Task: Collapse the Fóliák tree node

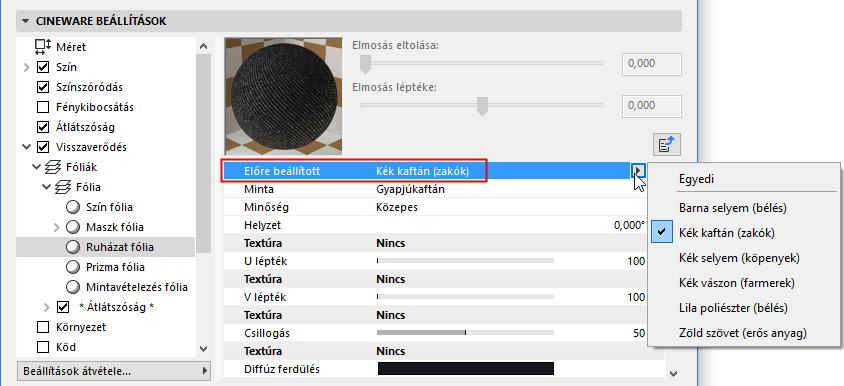Action: [37, 167]
